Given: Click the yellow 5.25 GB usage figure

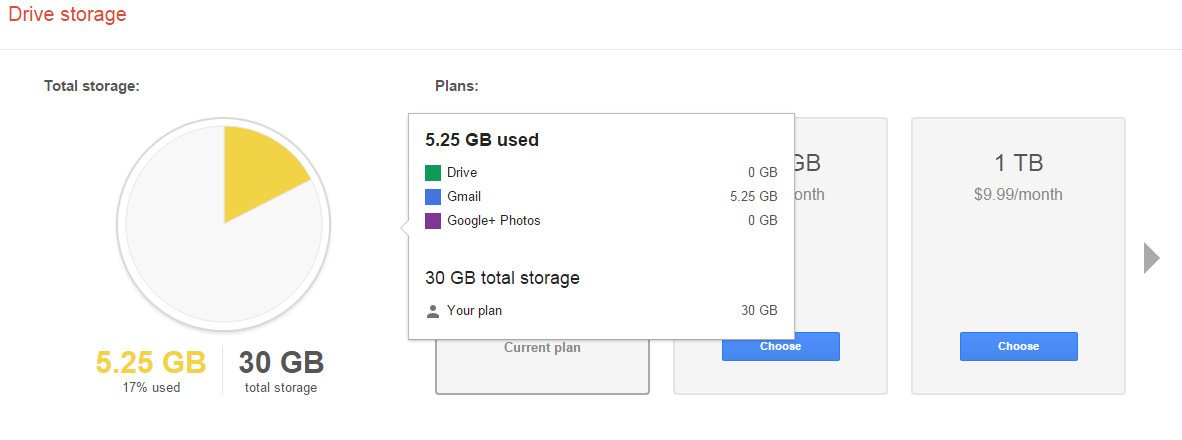Looking at the screenshot, I should click(x=151, y=362).
